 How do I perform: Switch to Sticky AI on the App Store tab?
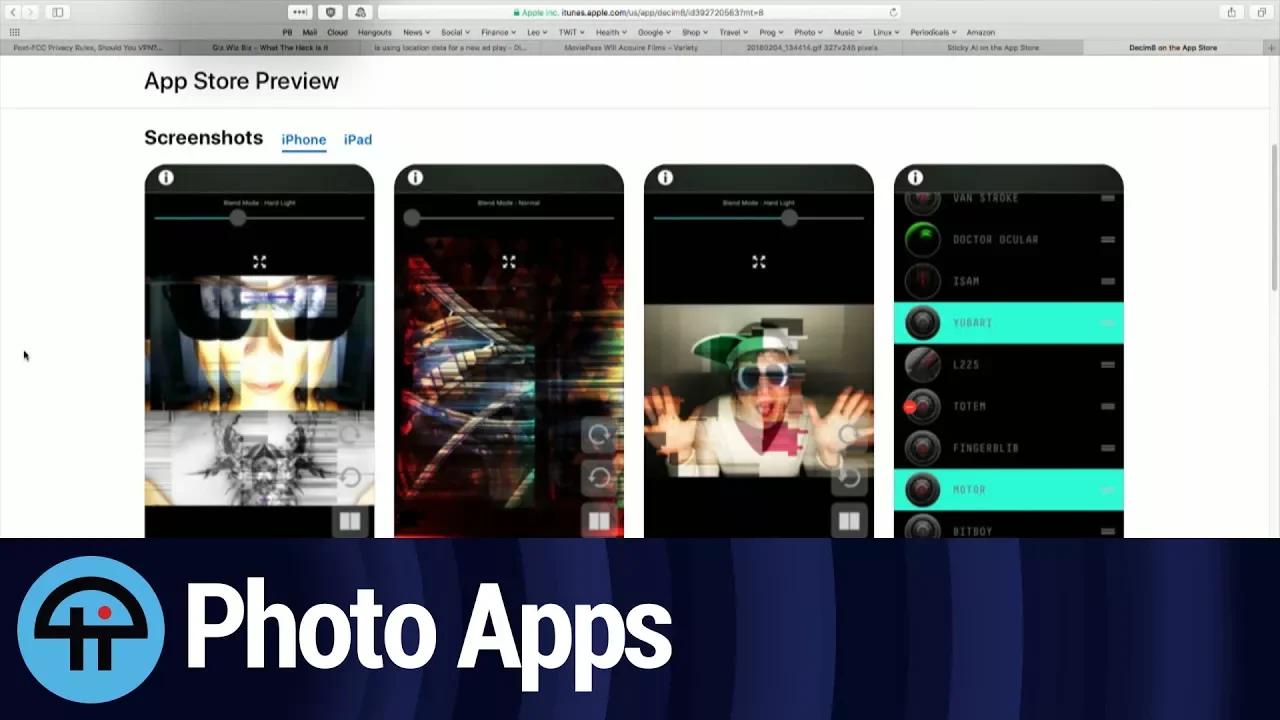(993, 47)
